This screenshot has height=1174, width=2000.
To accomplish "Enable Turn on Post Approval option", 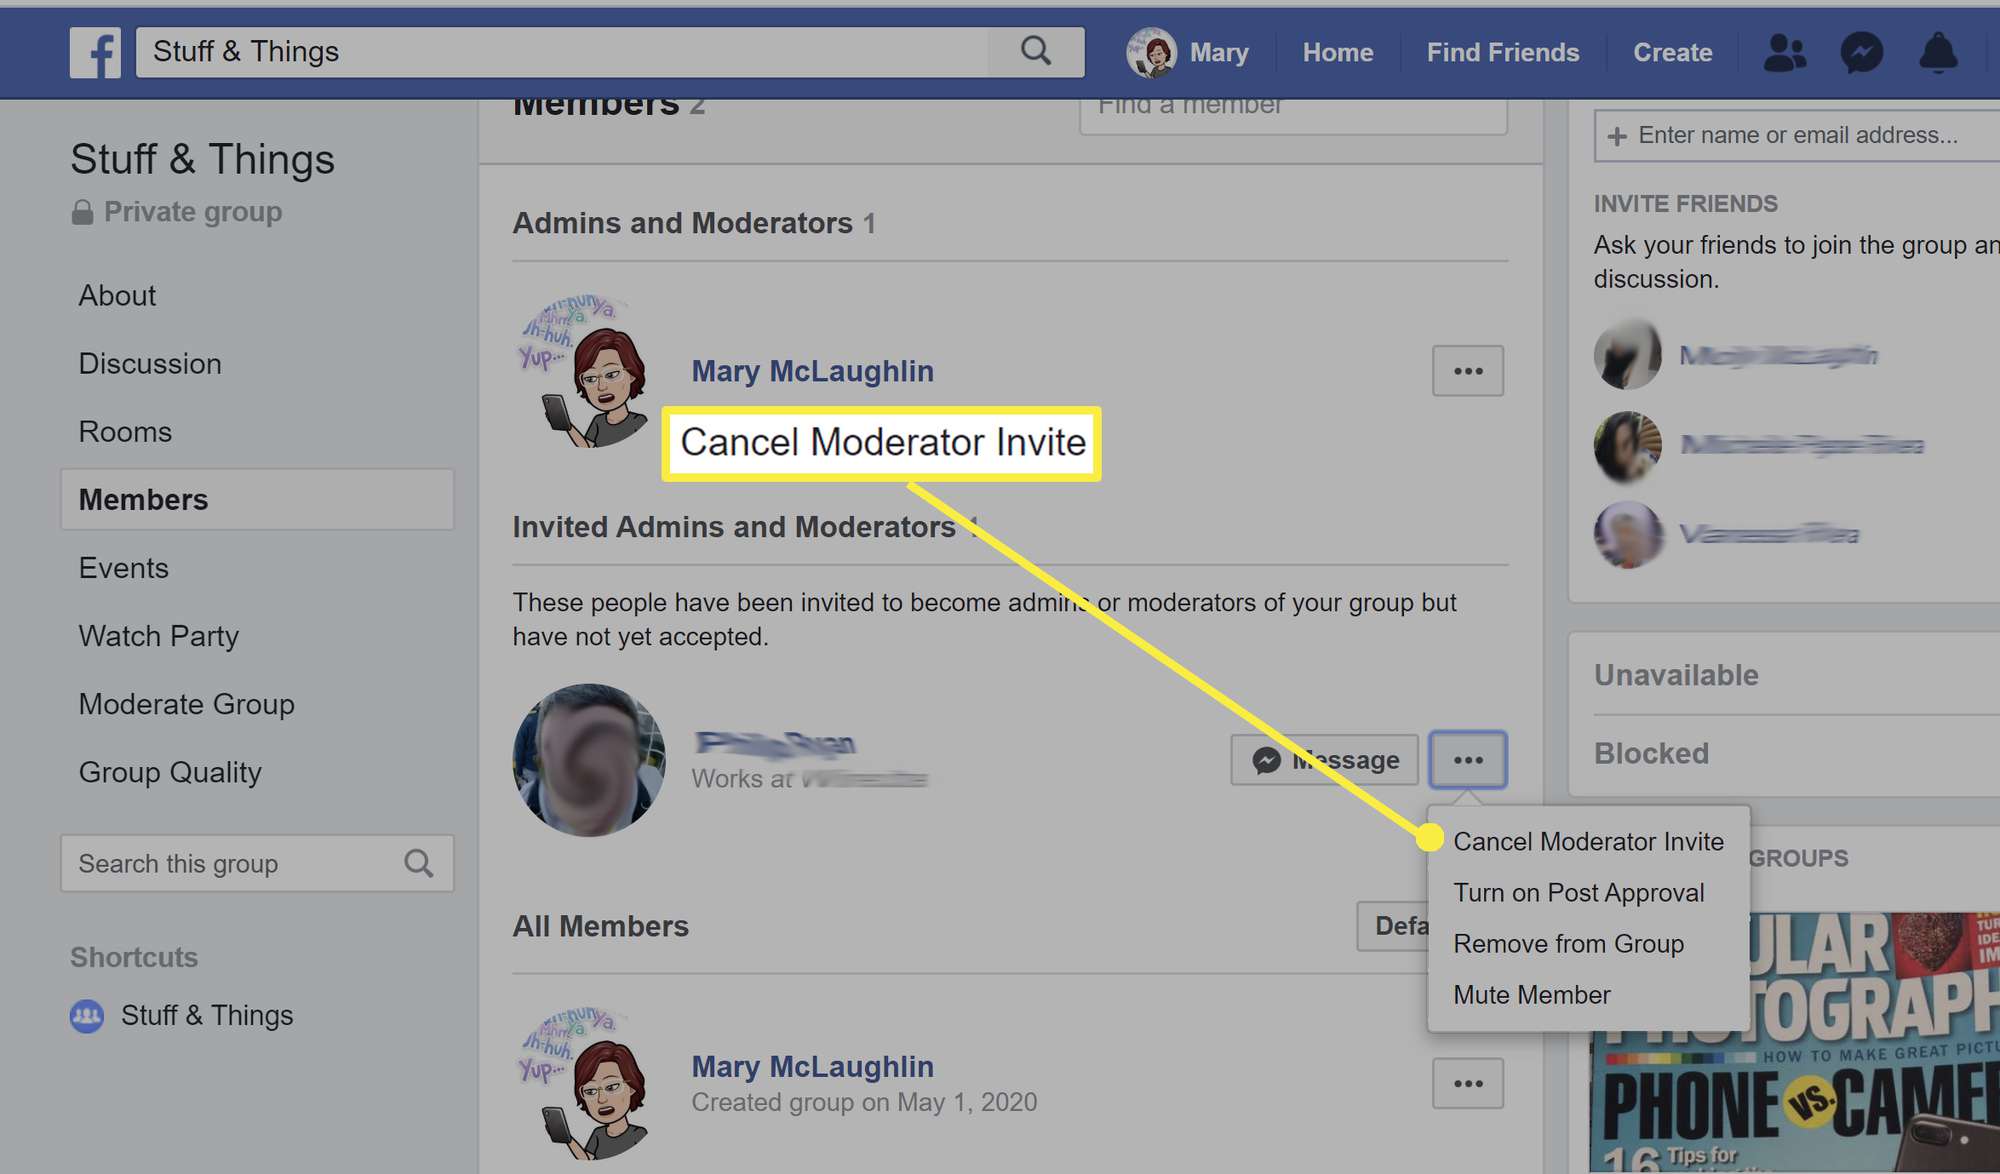I will click(x=1578, y=892).
